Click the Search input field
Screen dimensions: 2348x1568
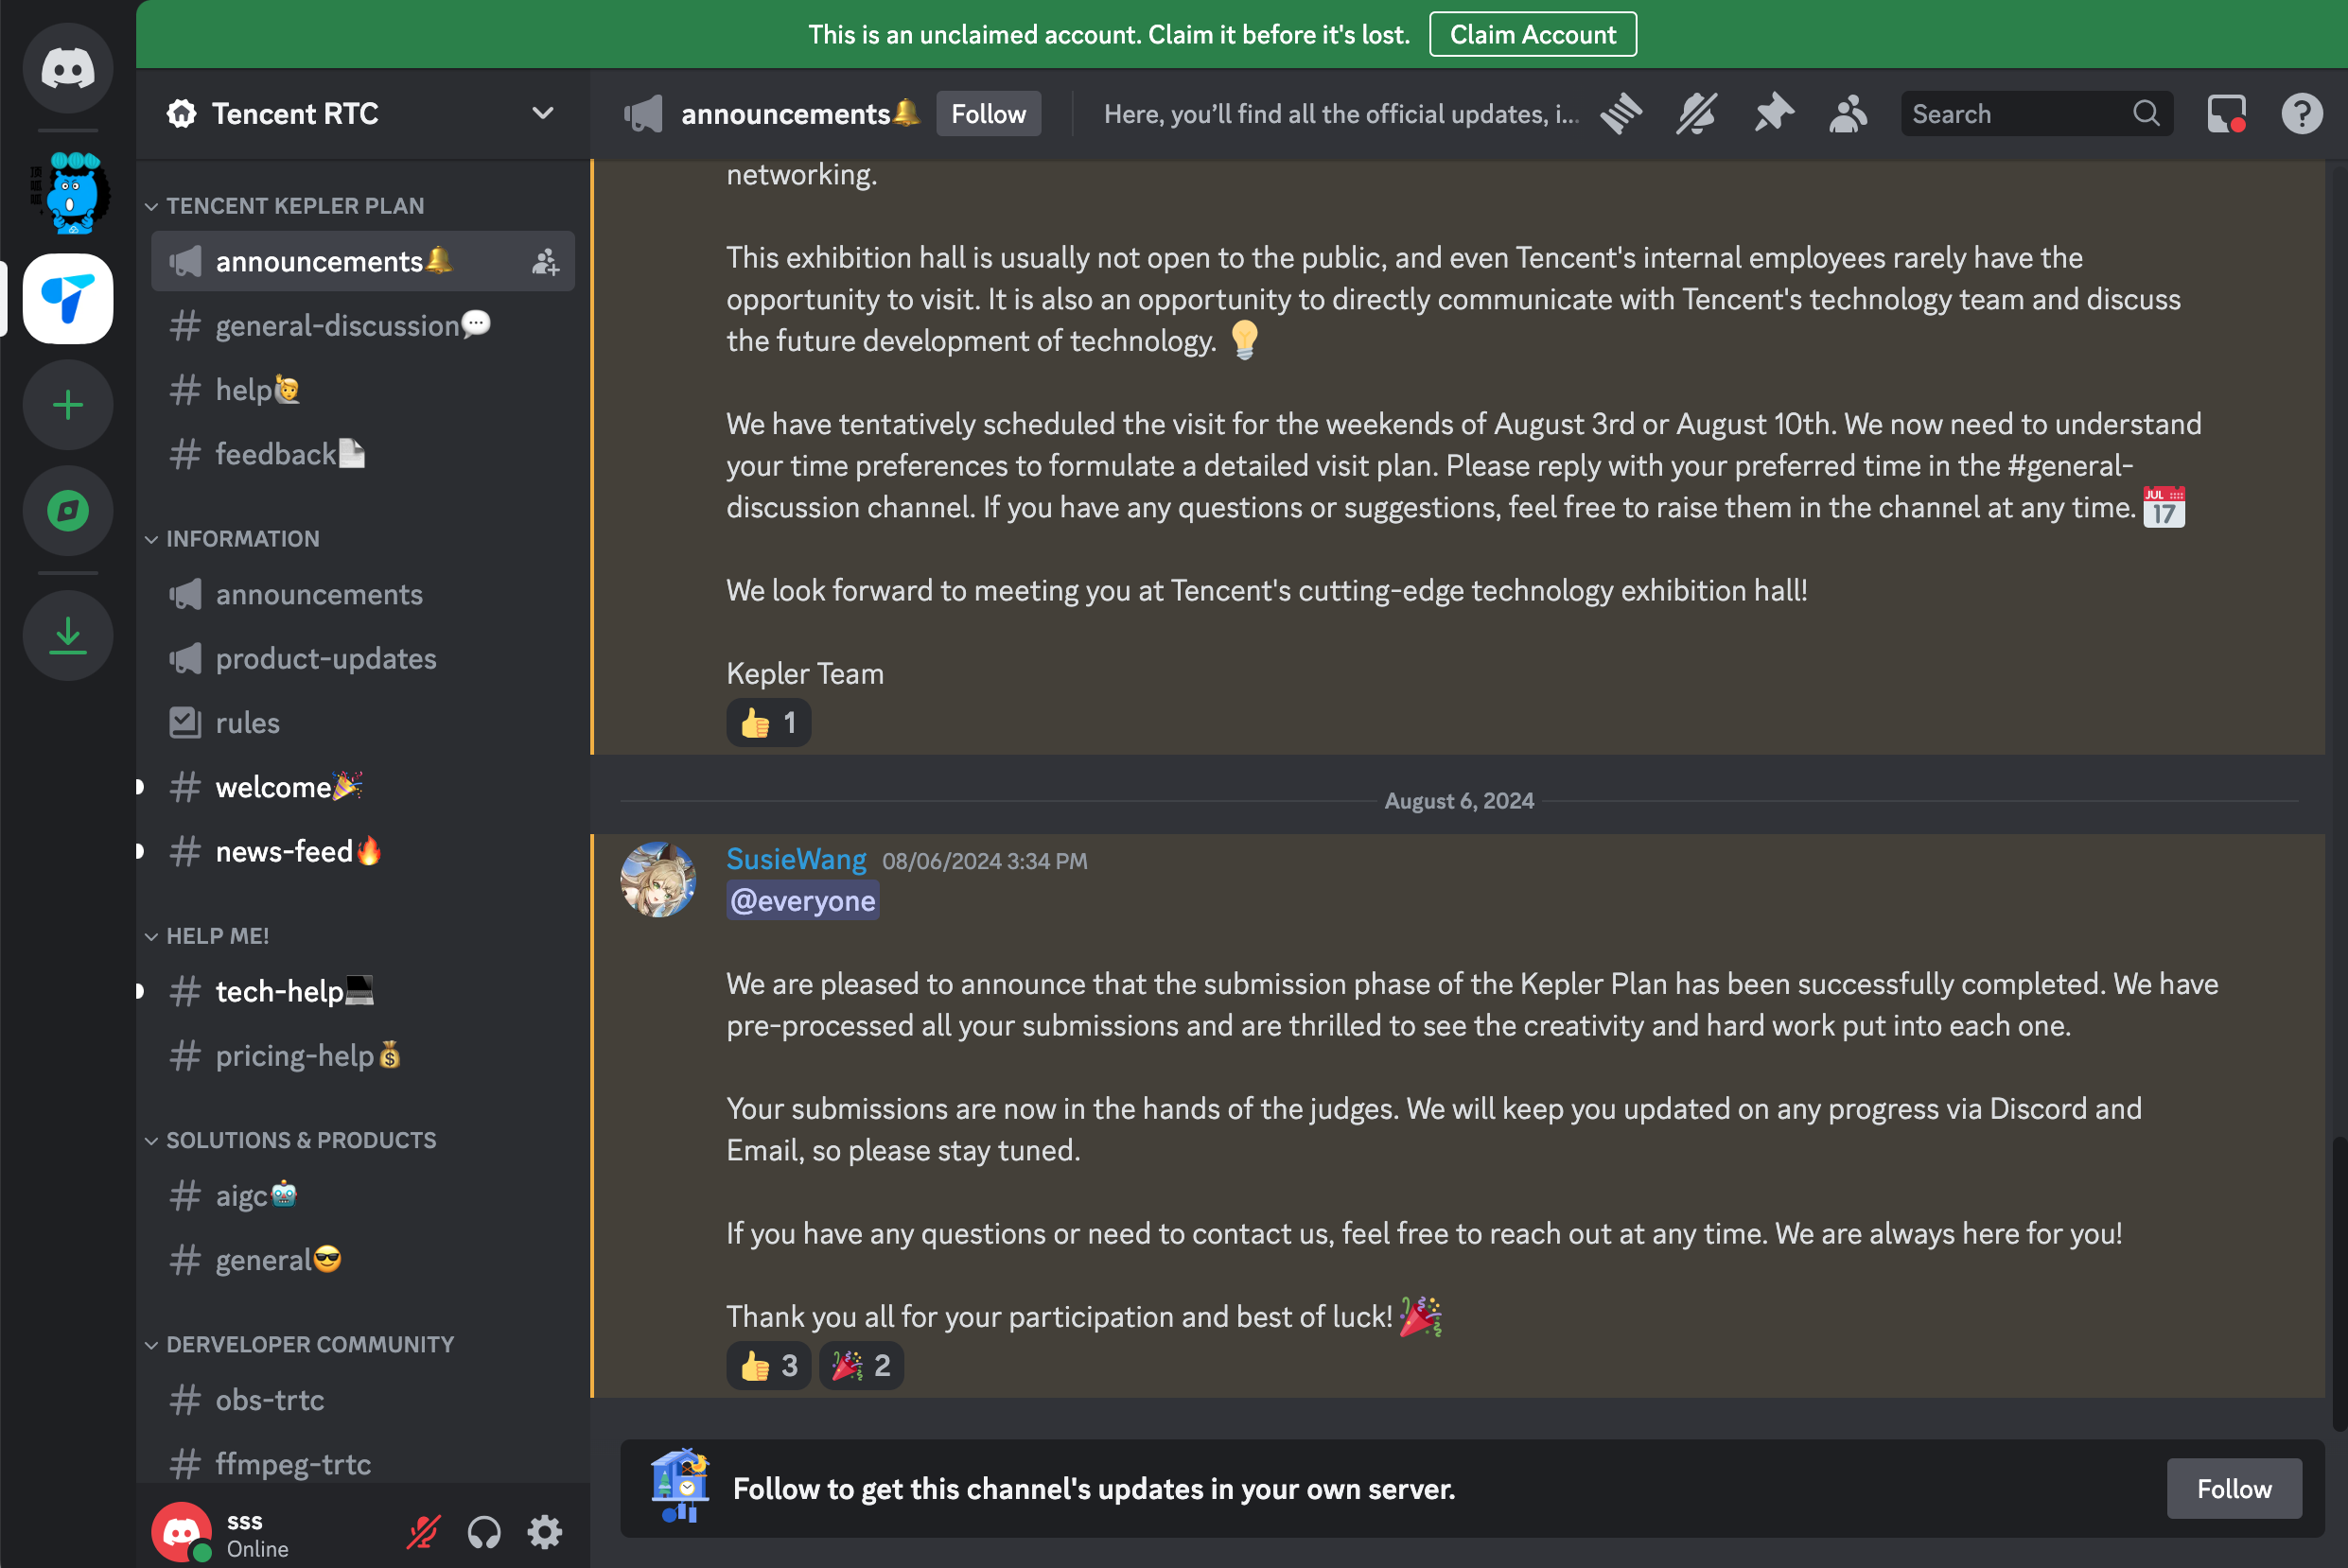click(x=2018, y=114)
